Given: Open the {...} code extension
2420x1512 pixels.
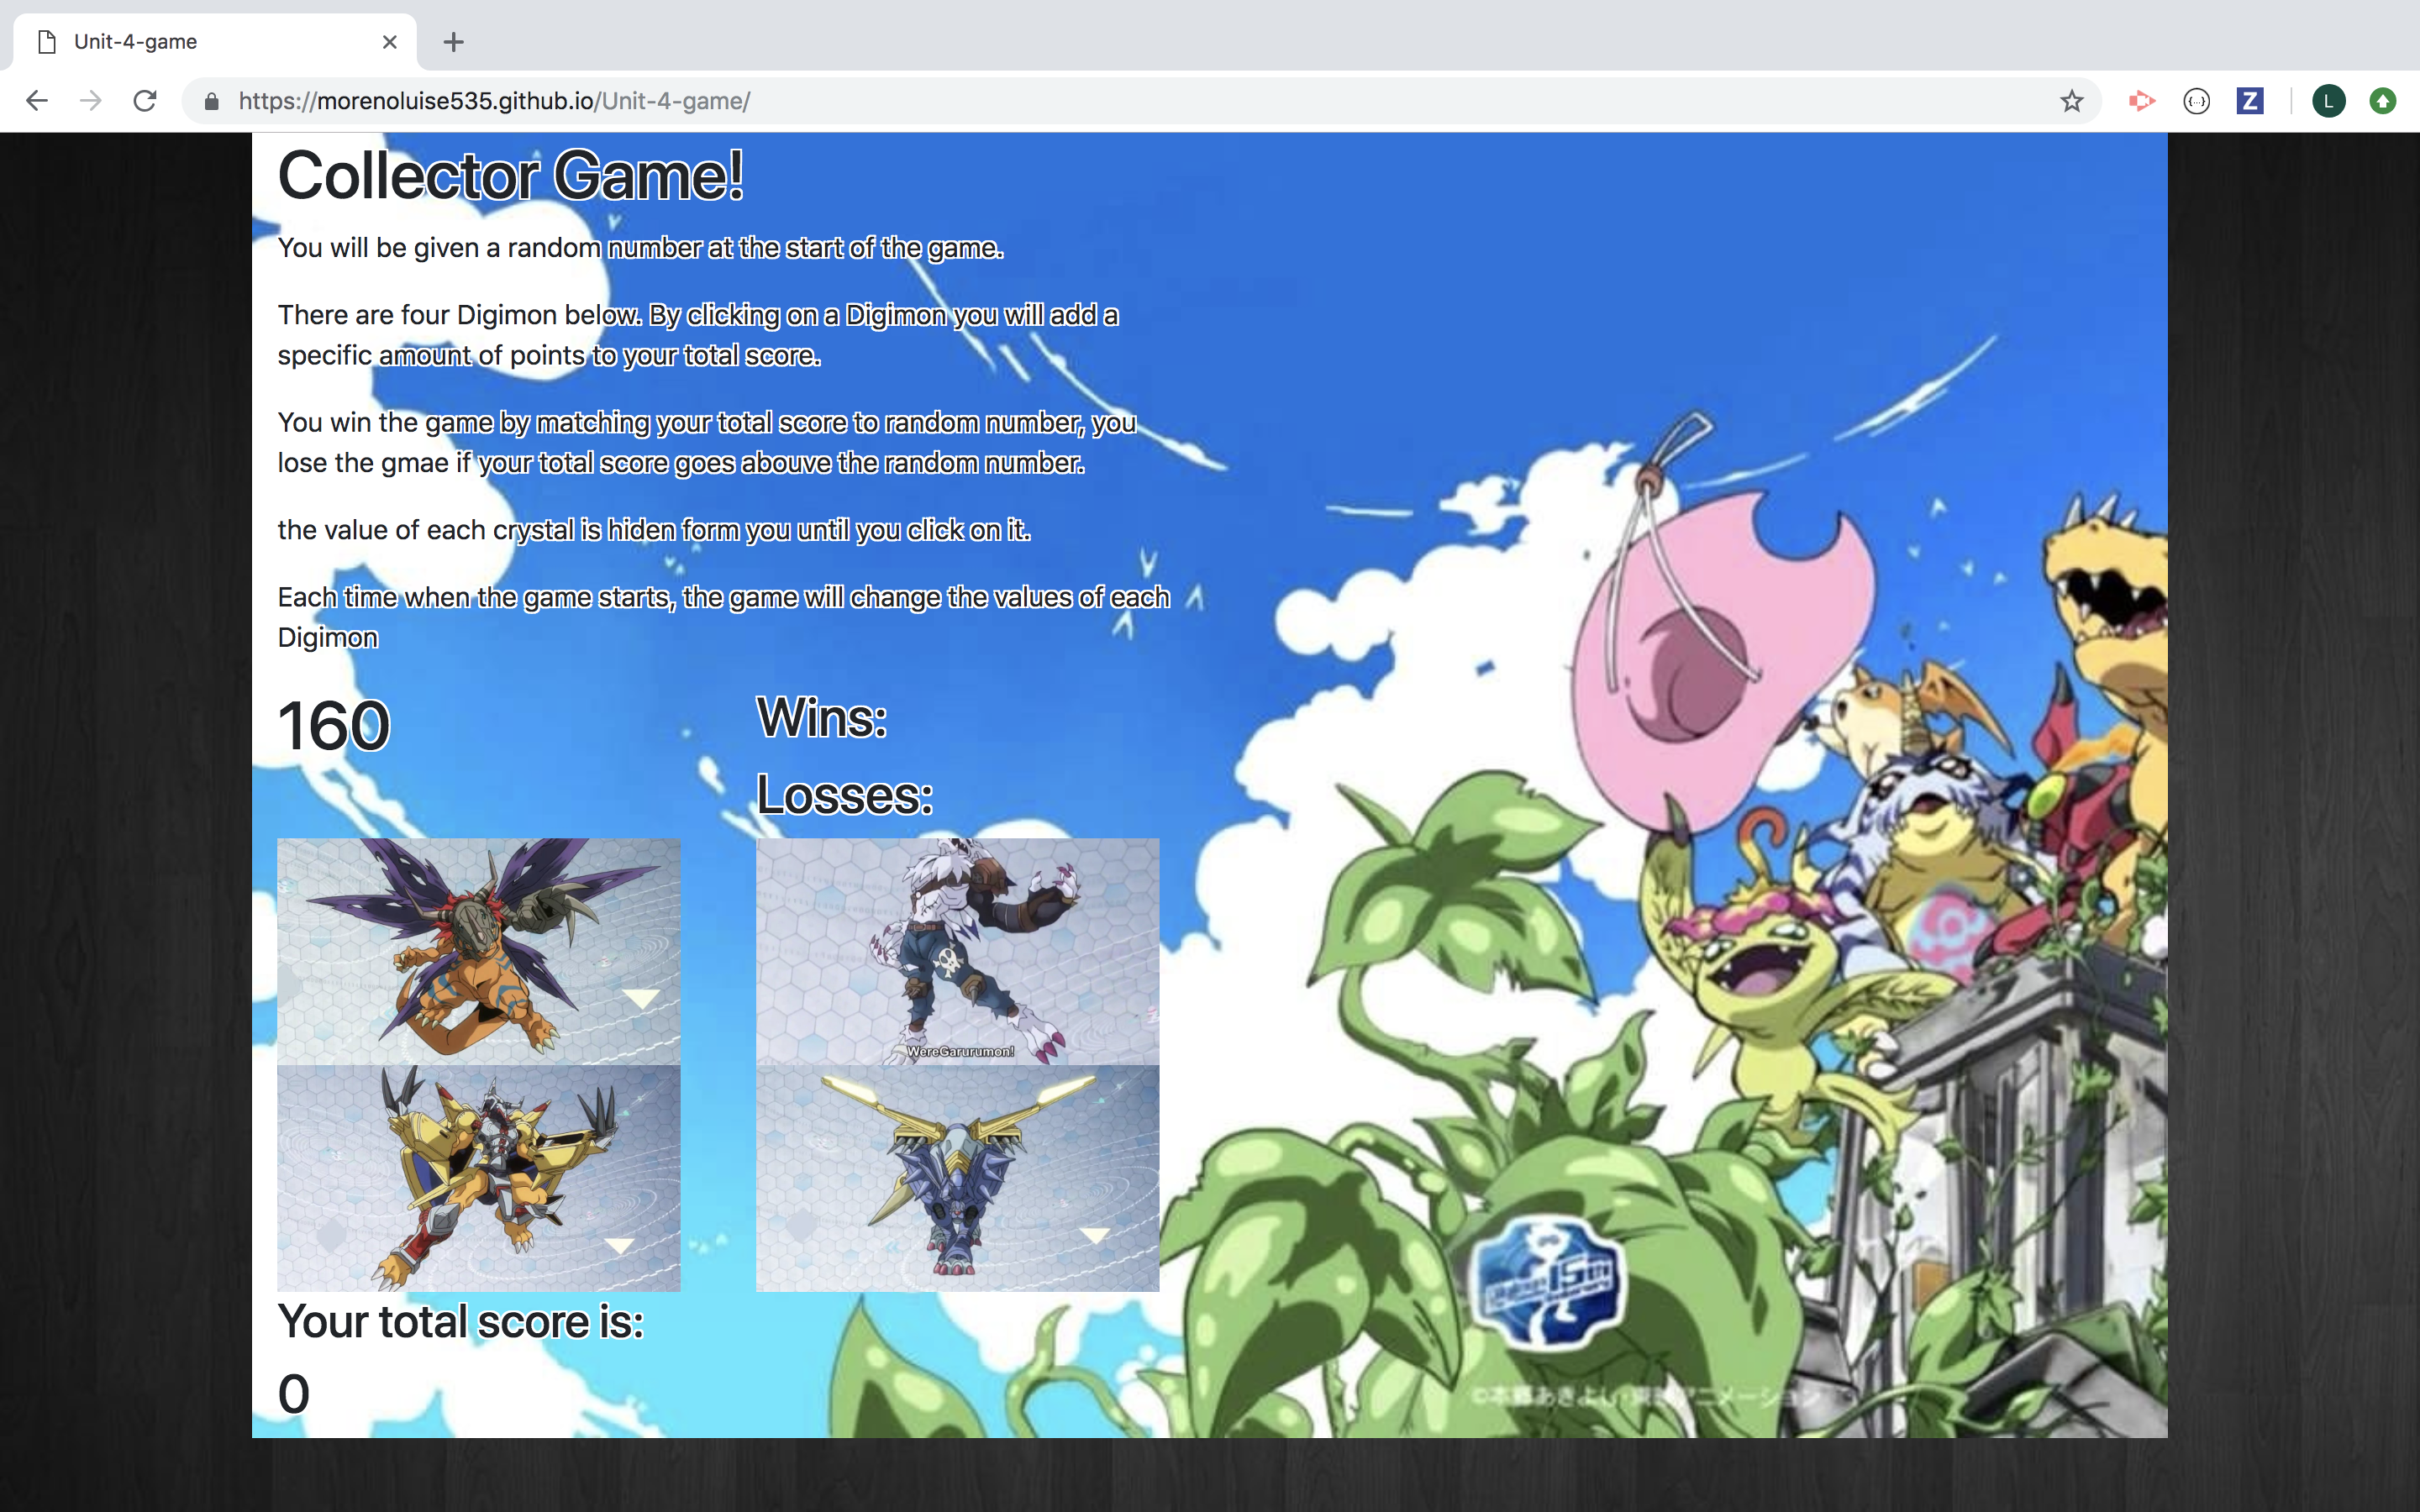Looking at the screenshot, I should point(2197,101).
